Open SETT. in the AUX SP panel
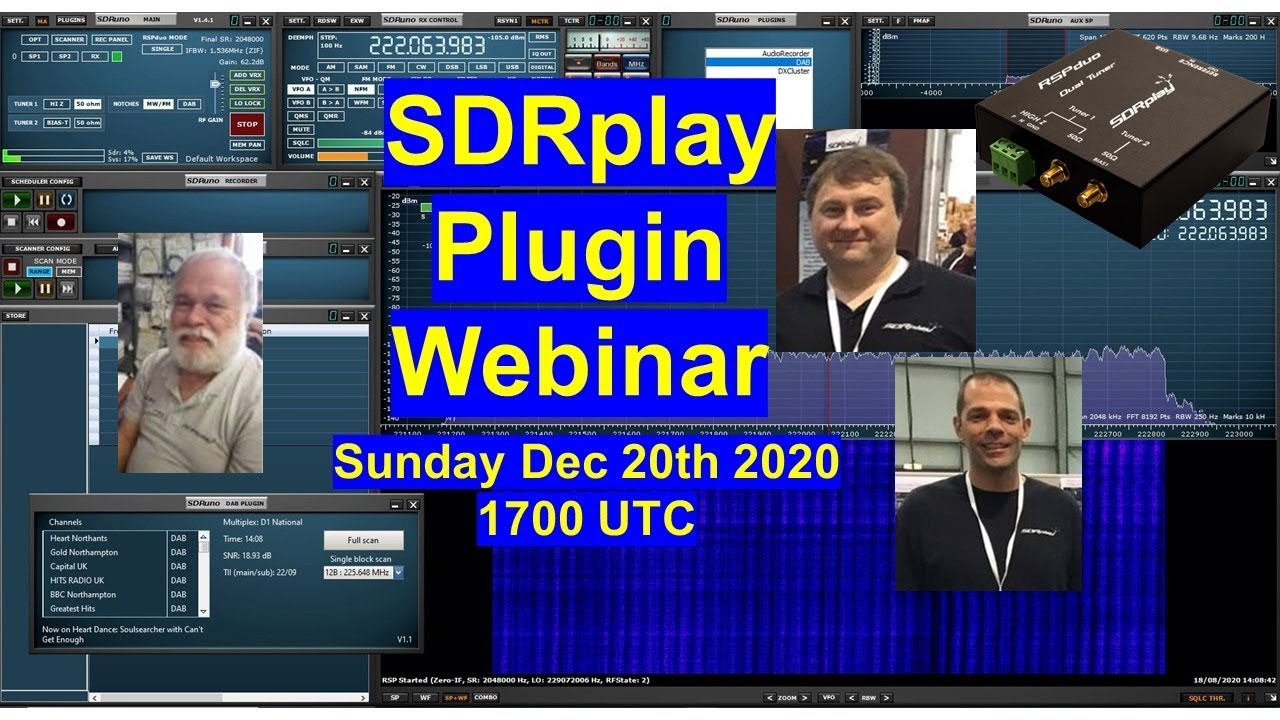Viewport: 1280px width, 720px height. [875, 20]
